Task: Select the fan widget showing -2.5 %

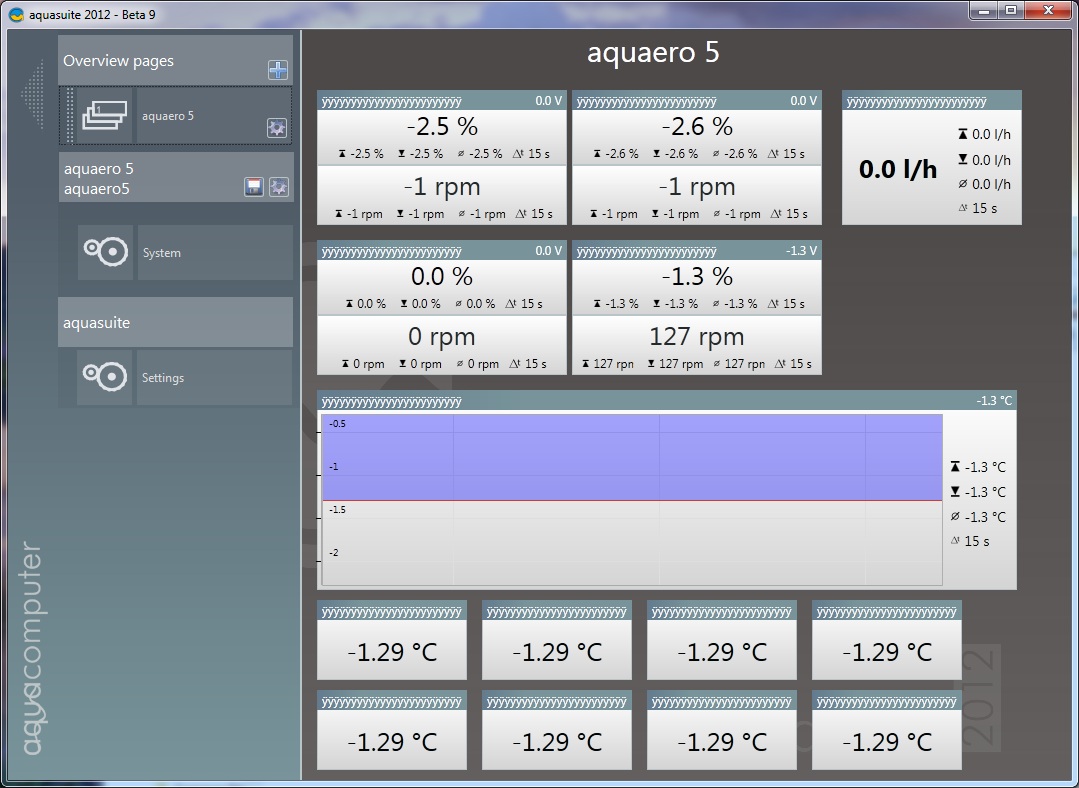Action: coord(442,128)
